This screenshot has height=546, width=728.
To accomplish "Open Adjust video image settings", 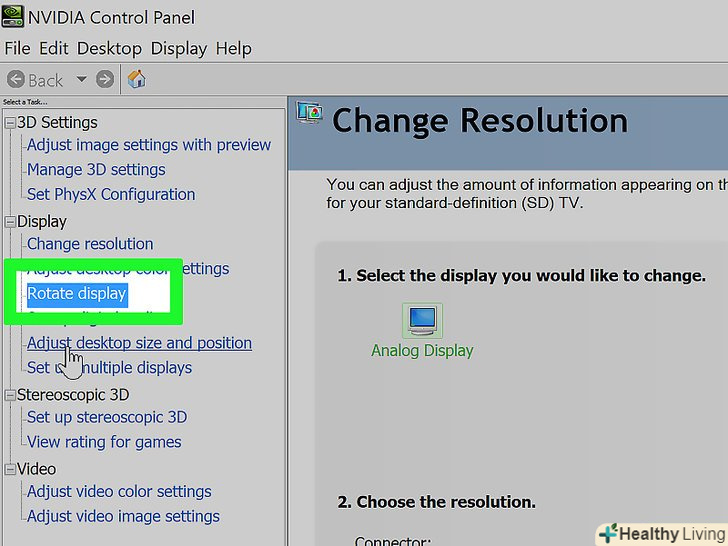I will tap(123, 516).
